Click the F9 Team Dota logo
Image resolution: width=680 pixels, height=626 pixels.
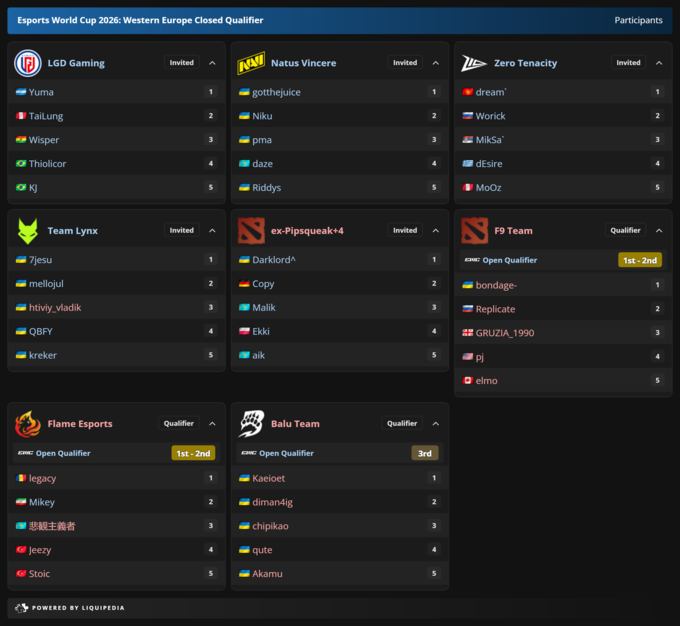474,231
